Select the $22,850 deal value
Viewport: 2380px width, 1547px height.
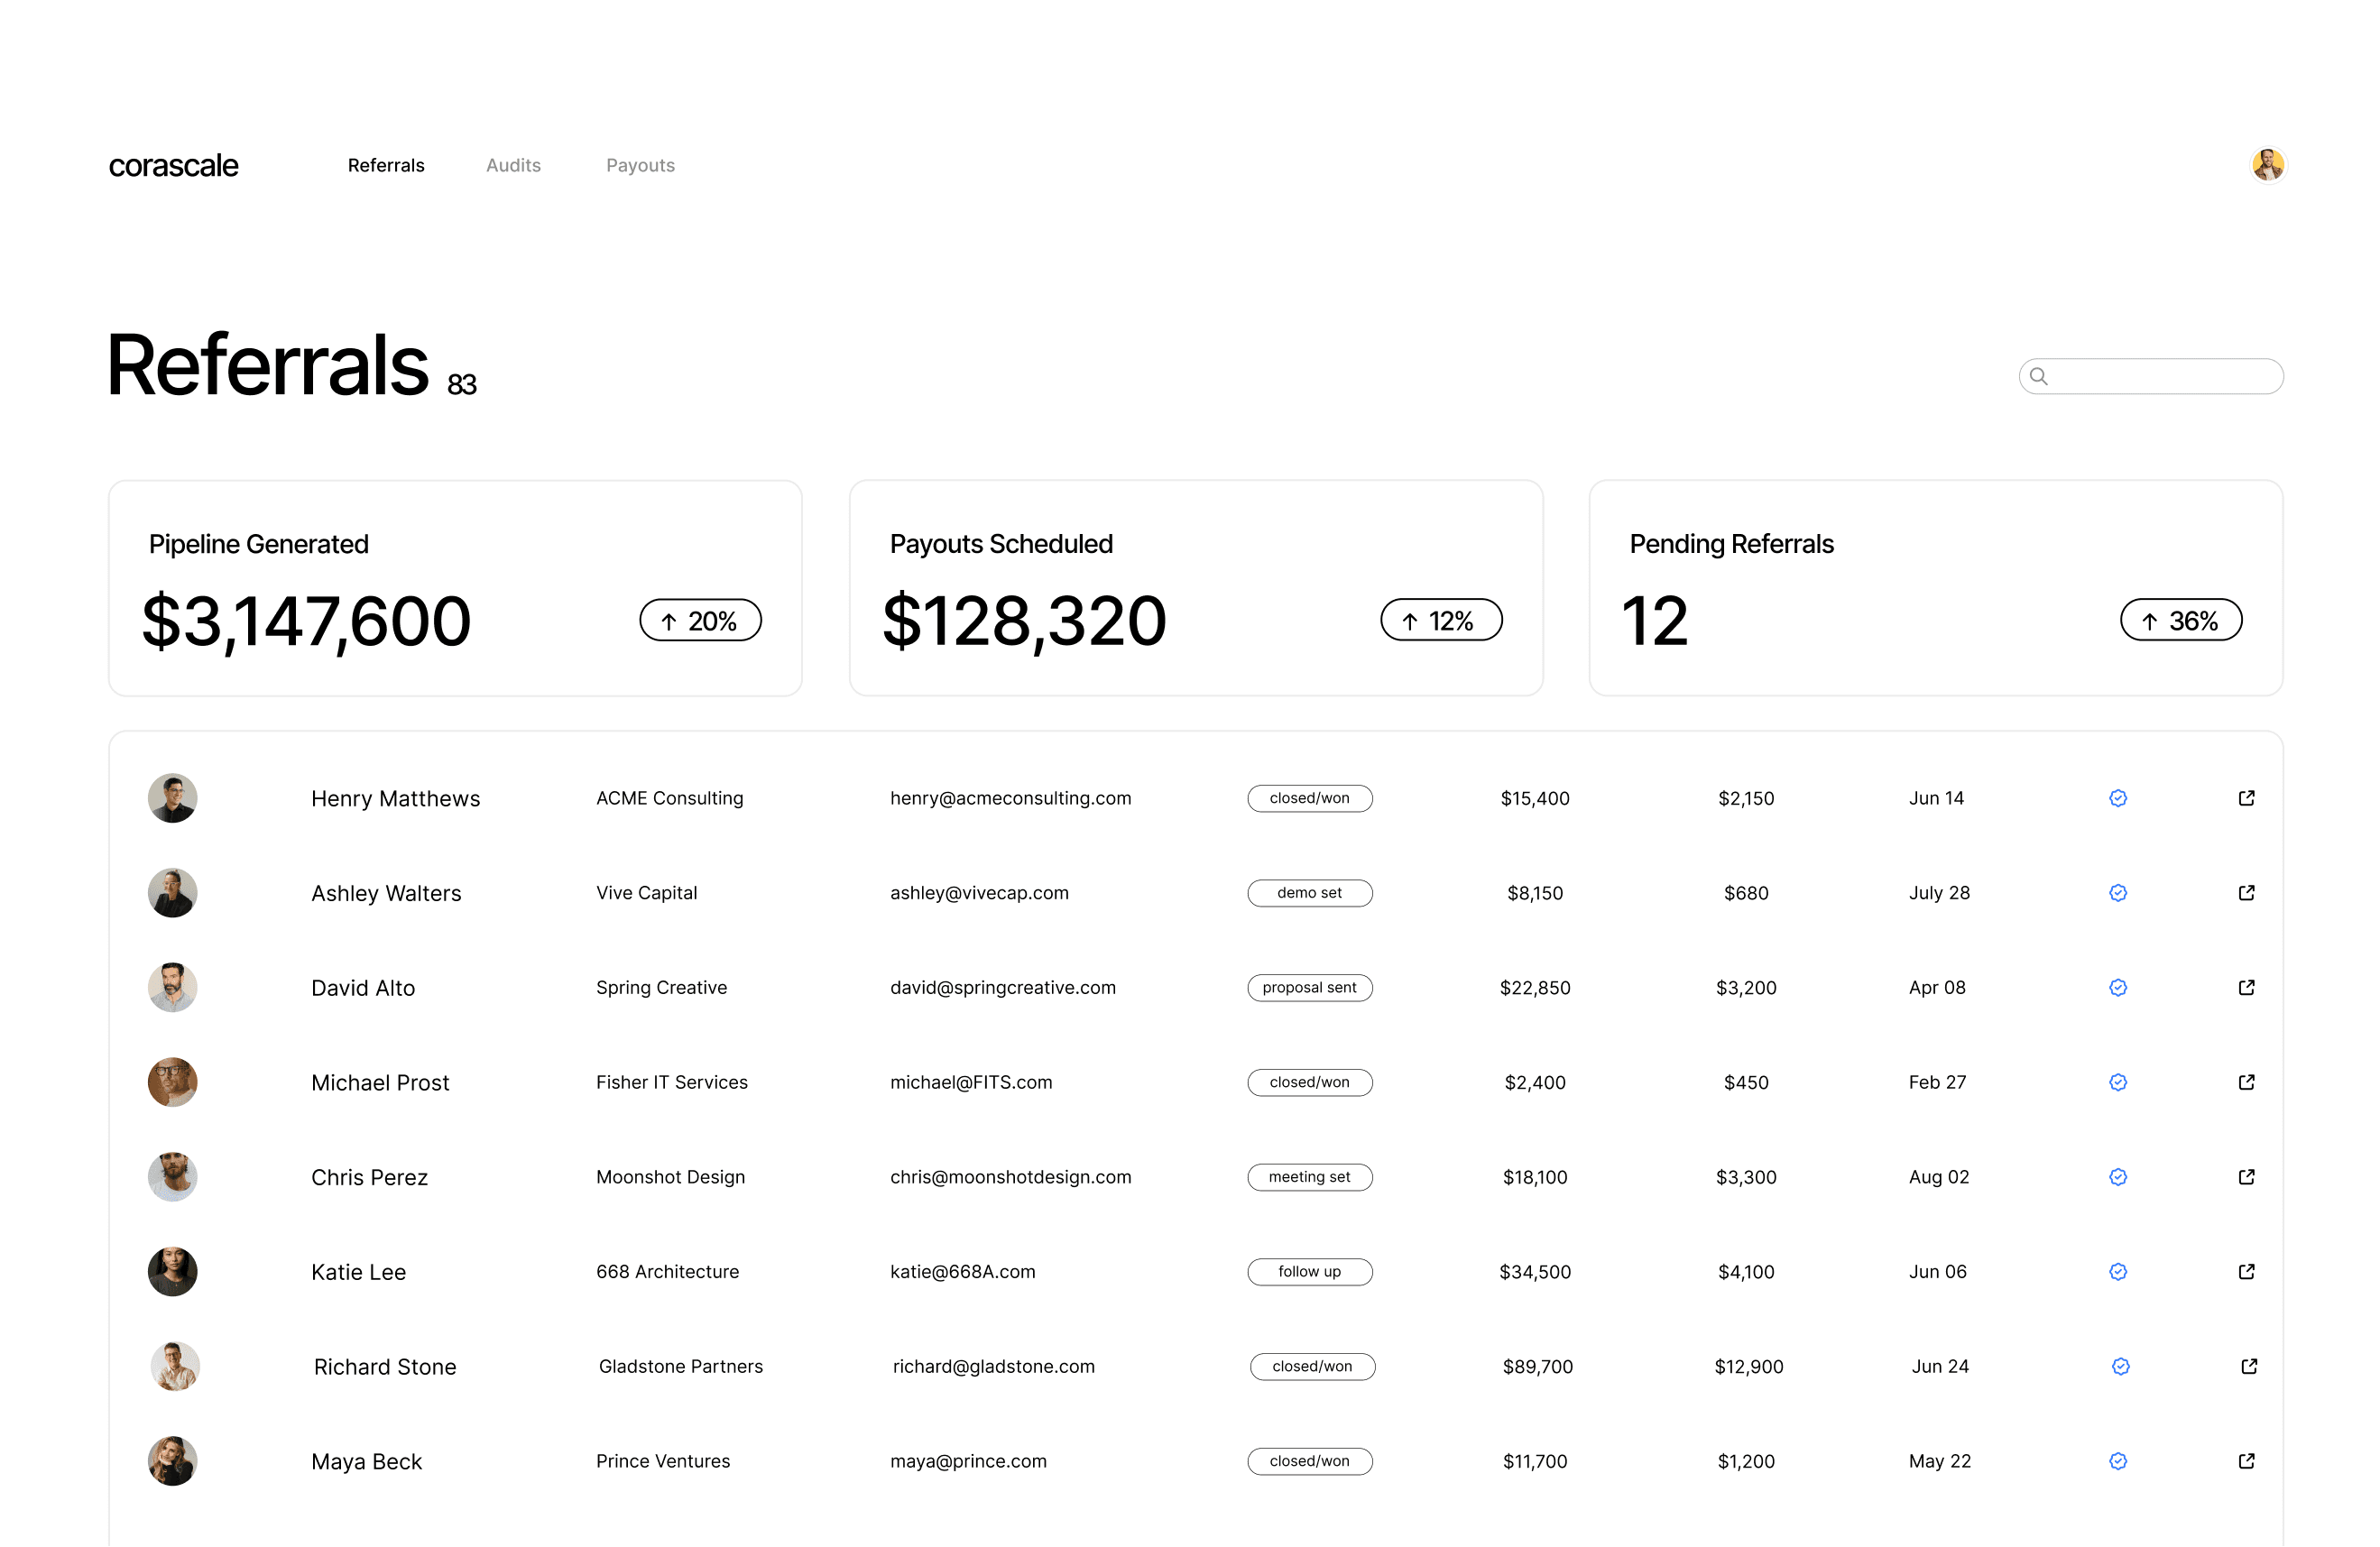click(1535, 988)
